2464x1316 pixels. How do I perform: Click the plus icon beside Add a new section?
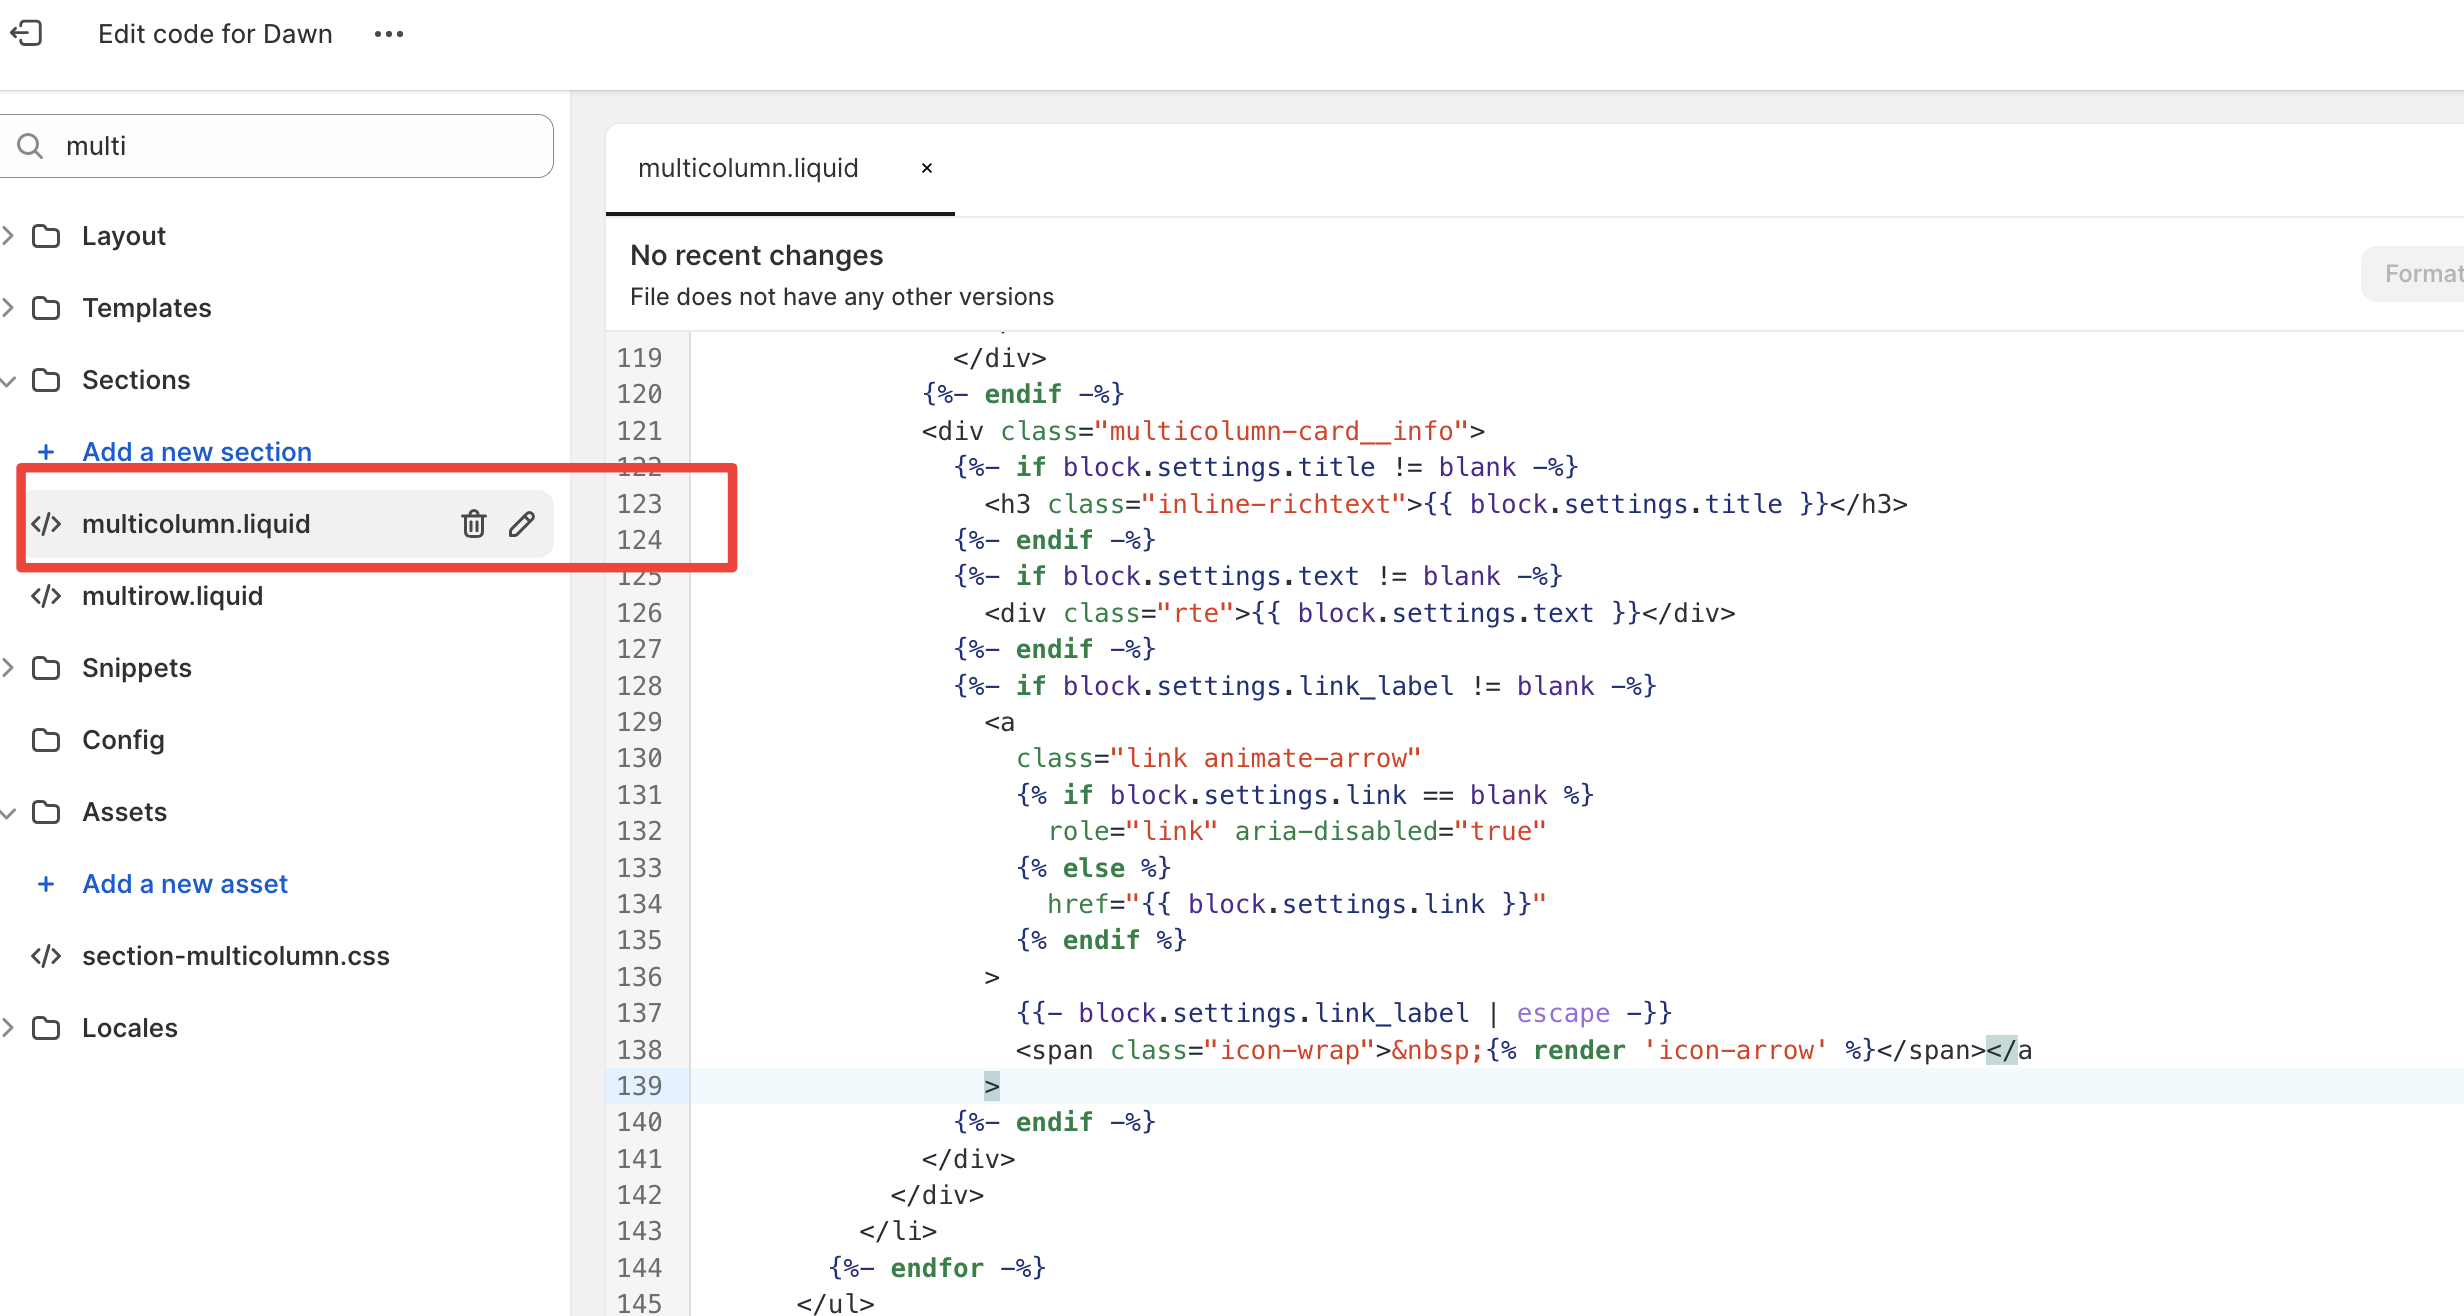(46, 452)
